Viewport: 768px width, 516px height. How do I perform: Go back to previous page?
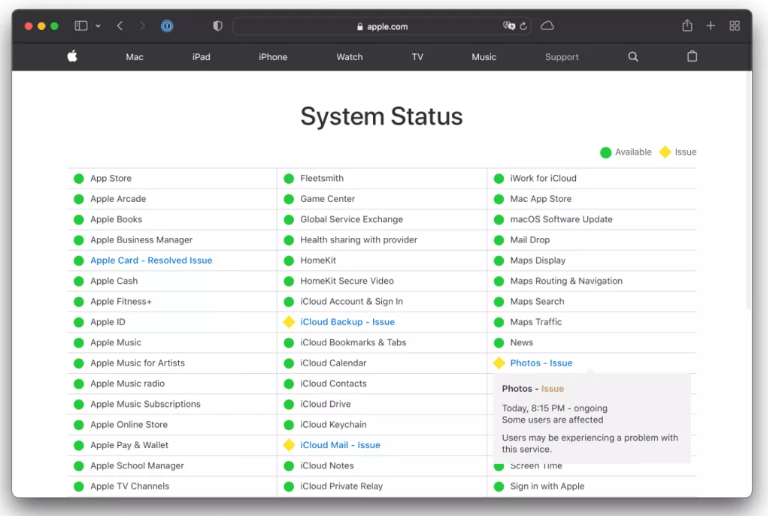coord(120,26)
